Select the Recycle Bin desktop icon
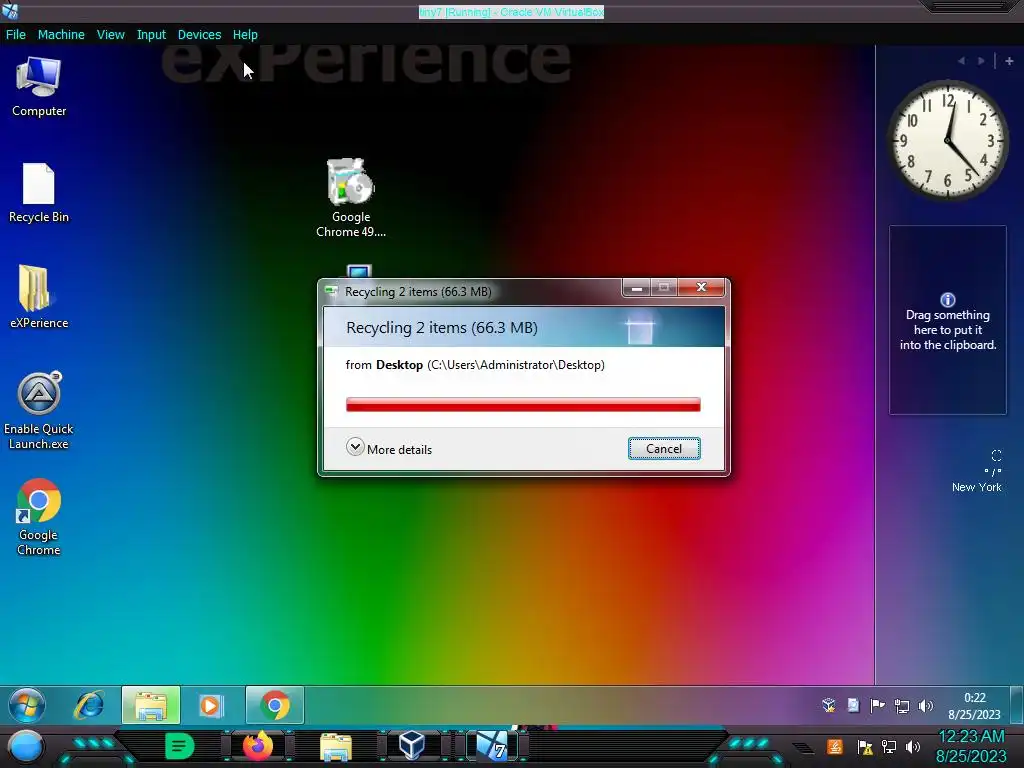1024x768 pixels. tap(39, 193)
